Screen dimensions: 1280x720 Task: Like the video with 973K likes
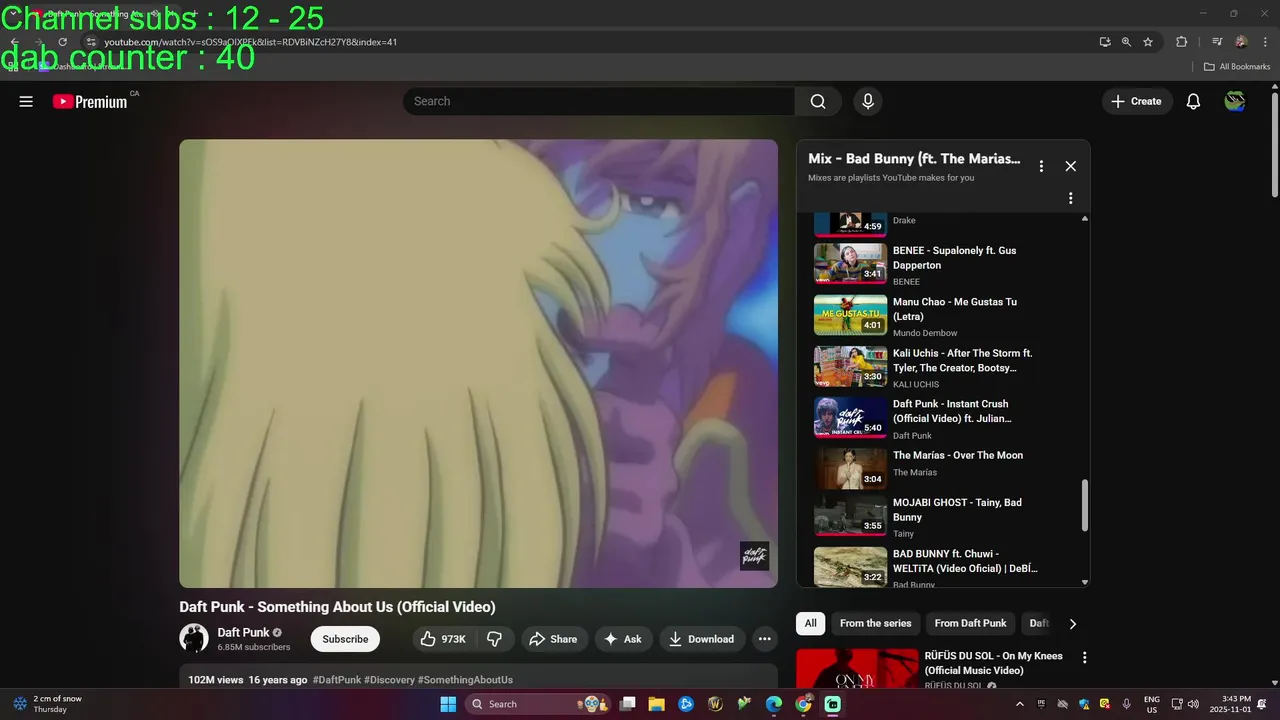click(443, 639)
